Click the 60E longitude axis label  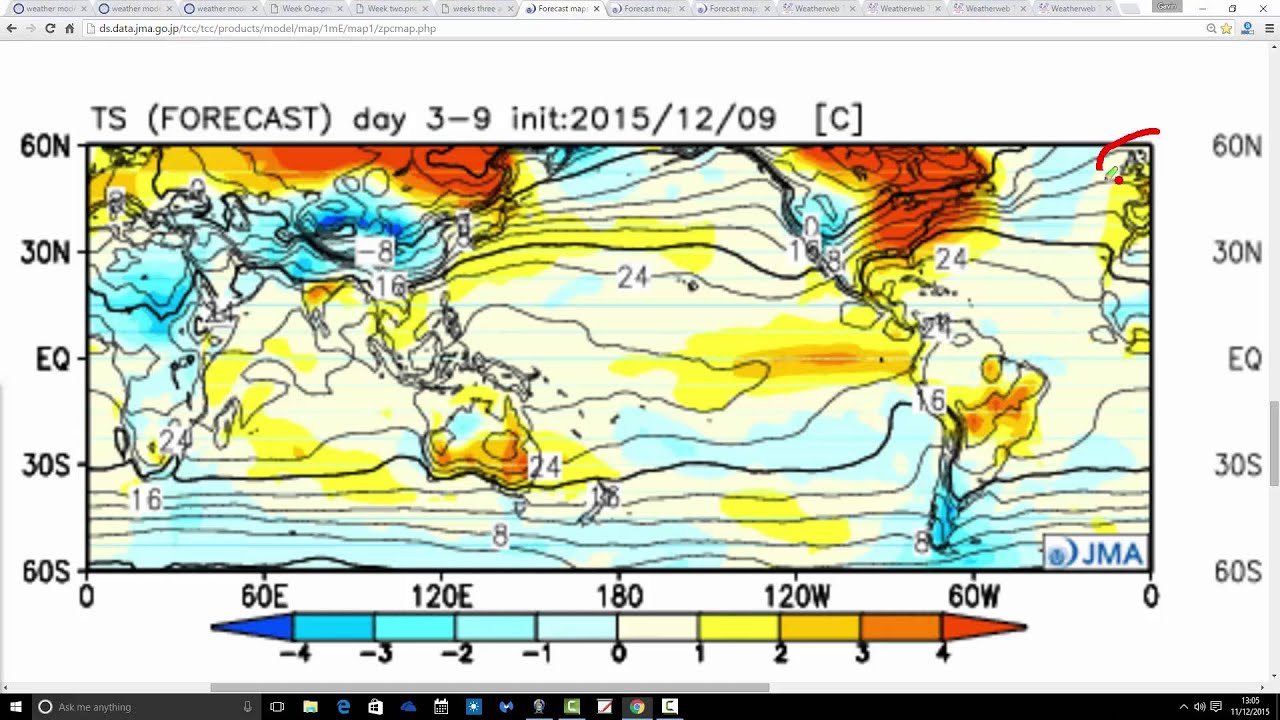[264, 597]
